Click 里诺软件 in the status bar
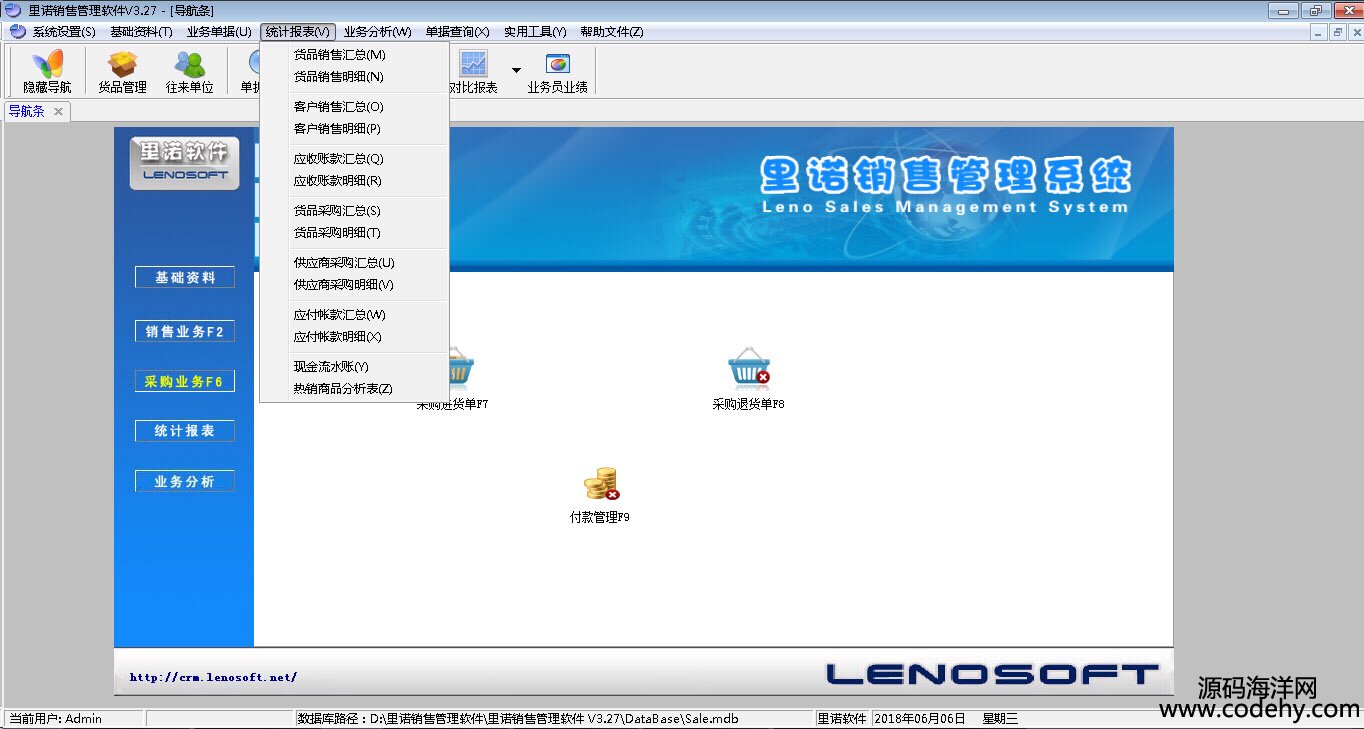Image resolution: width=1364 pixels, height=729 pixels. click(842, 719)
